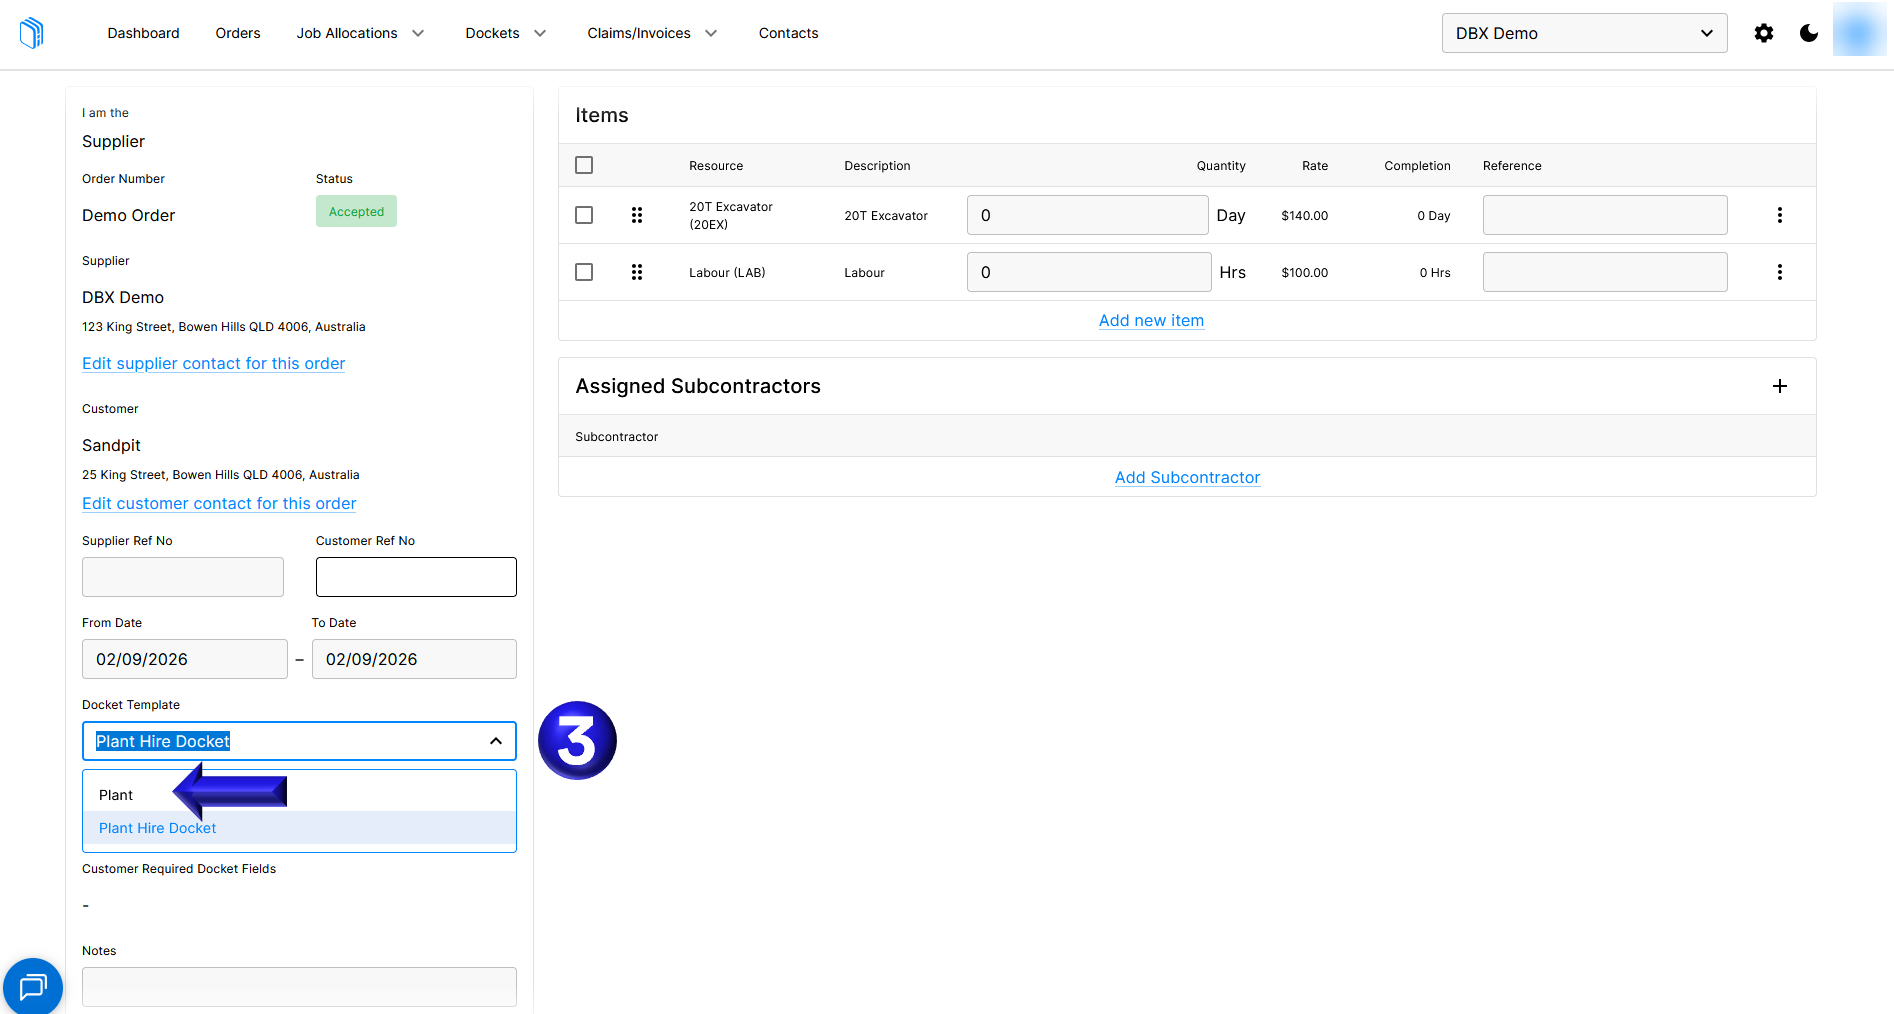1894x1014 pixels.
Task: Open the Labour row three-dot menu
Action: 1780,272
